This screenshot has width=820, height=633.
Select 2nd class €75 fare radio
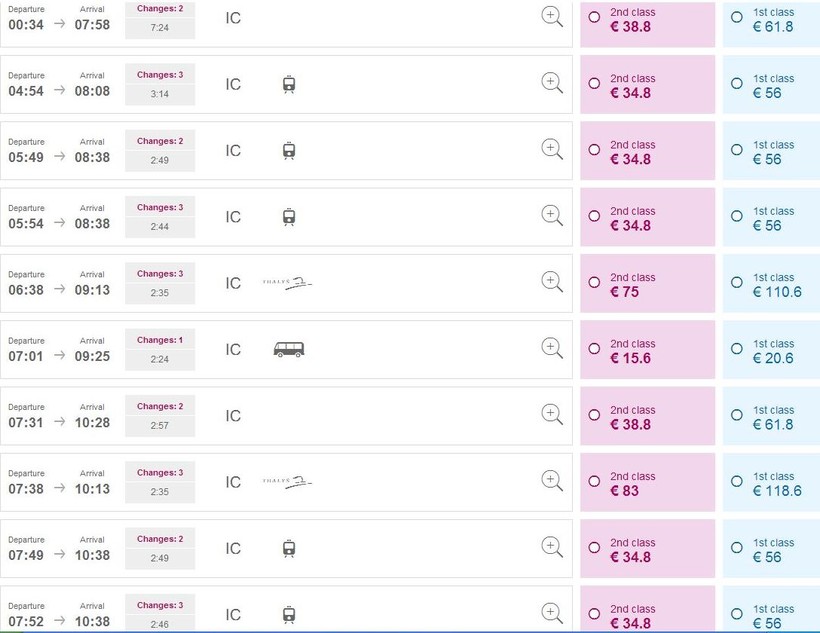(594, 283)
